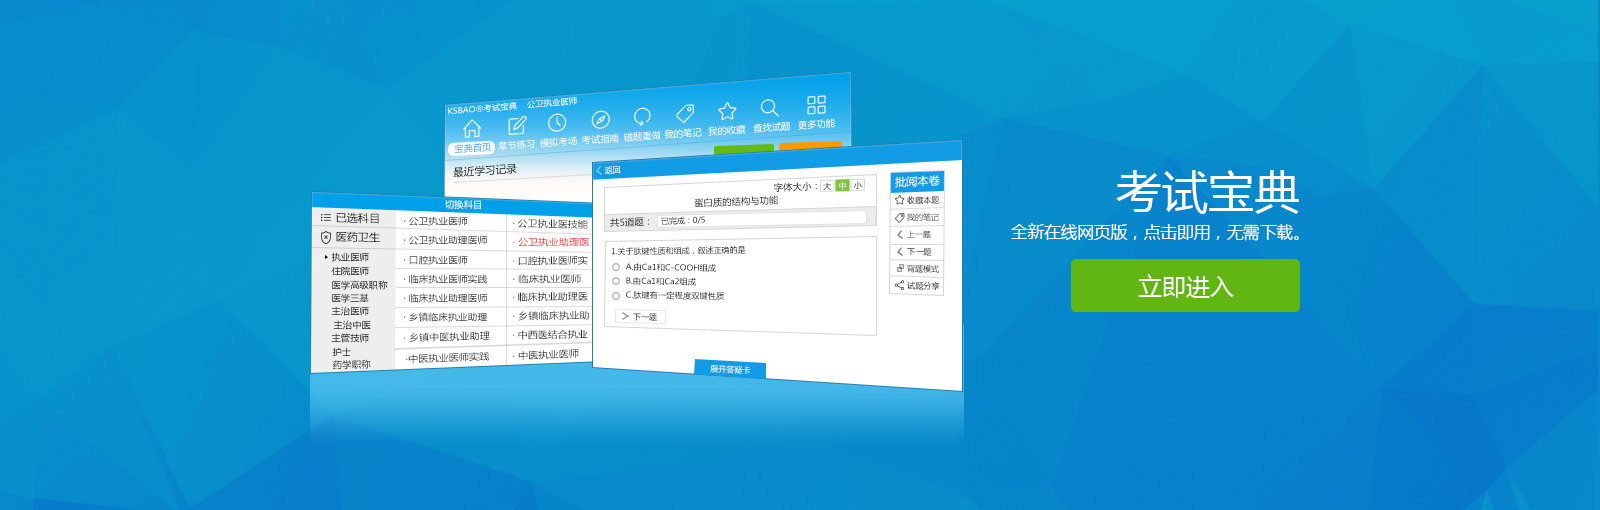The image size is (1600, 510).
Task: Open the 已选科目 list
Action: click(x=351, y=218)
